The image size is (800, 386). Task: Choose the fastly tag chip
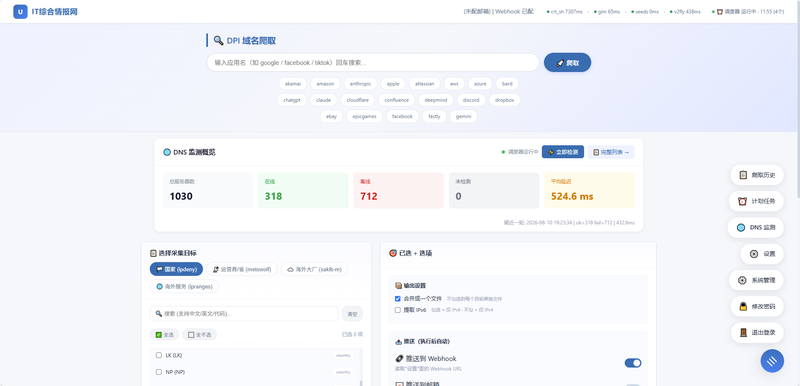point(434,116)
